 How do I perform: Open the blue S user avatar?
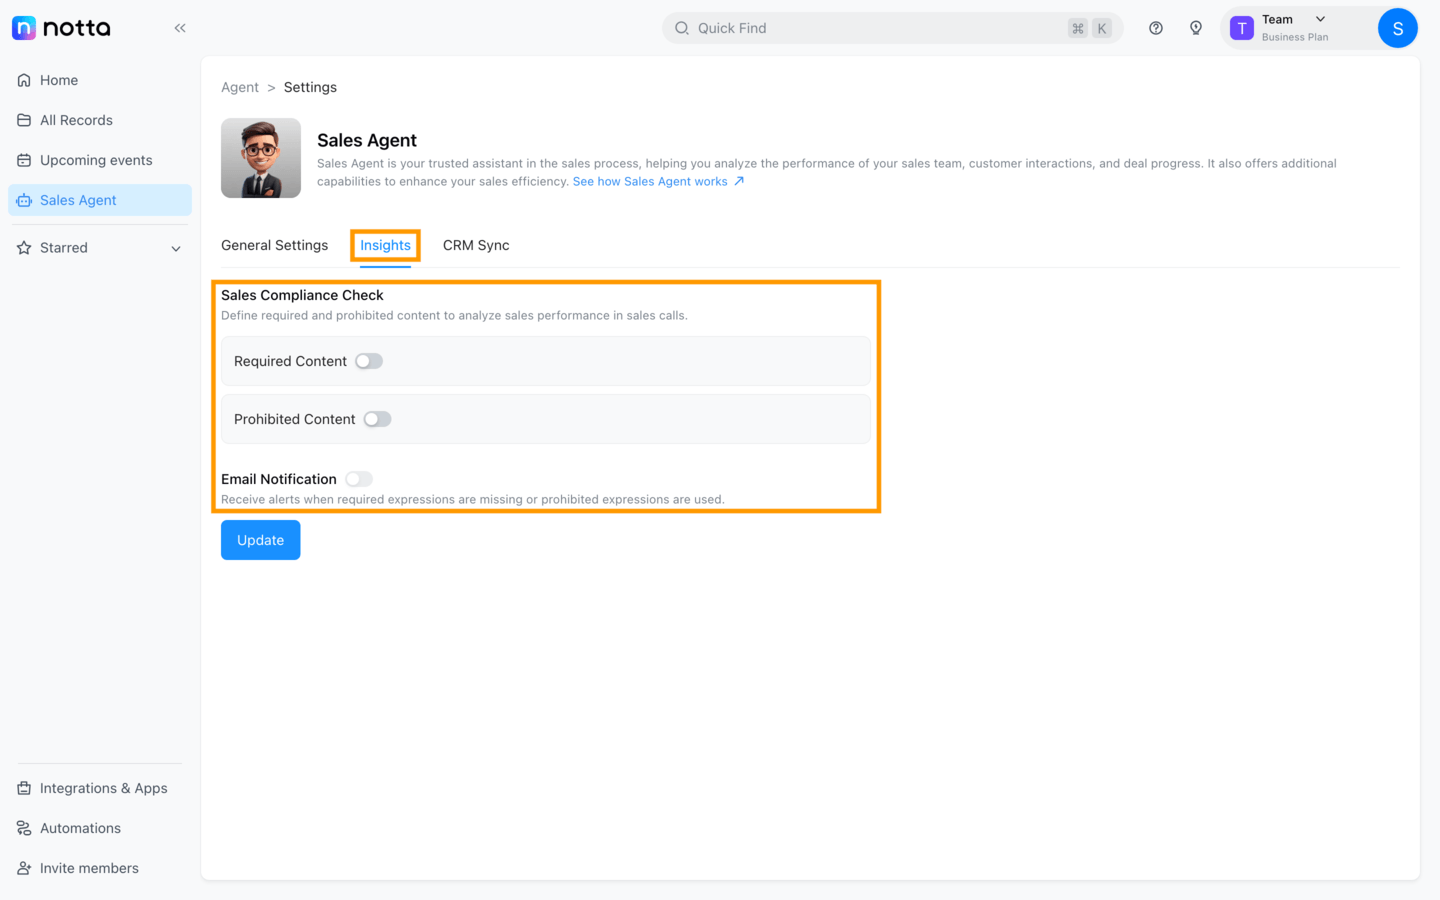[1398, 28]
